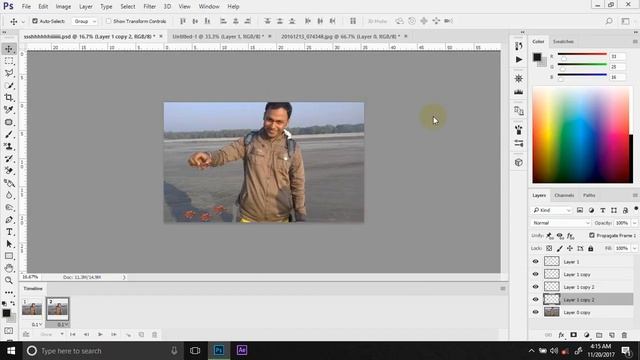Add a layer mask
This screenshot has width=640, height=360.
tap(573, 335)
